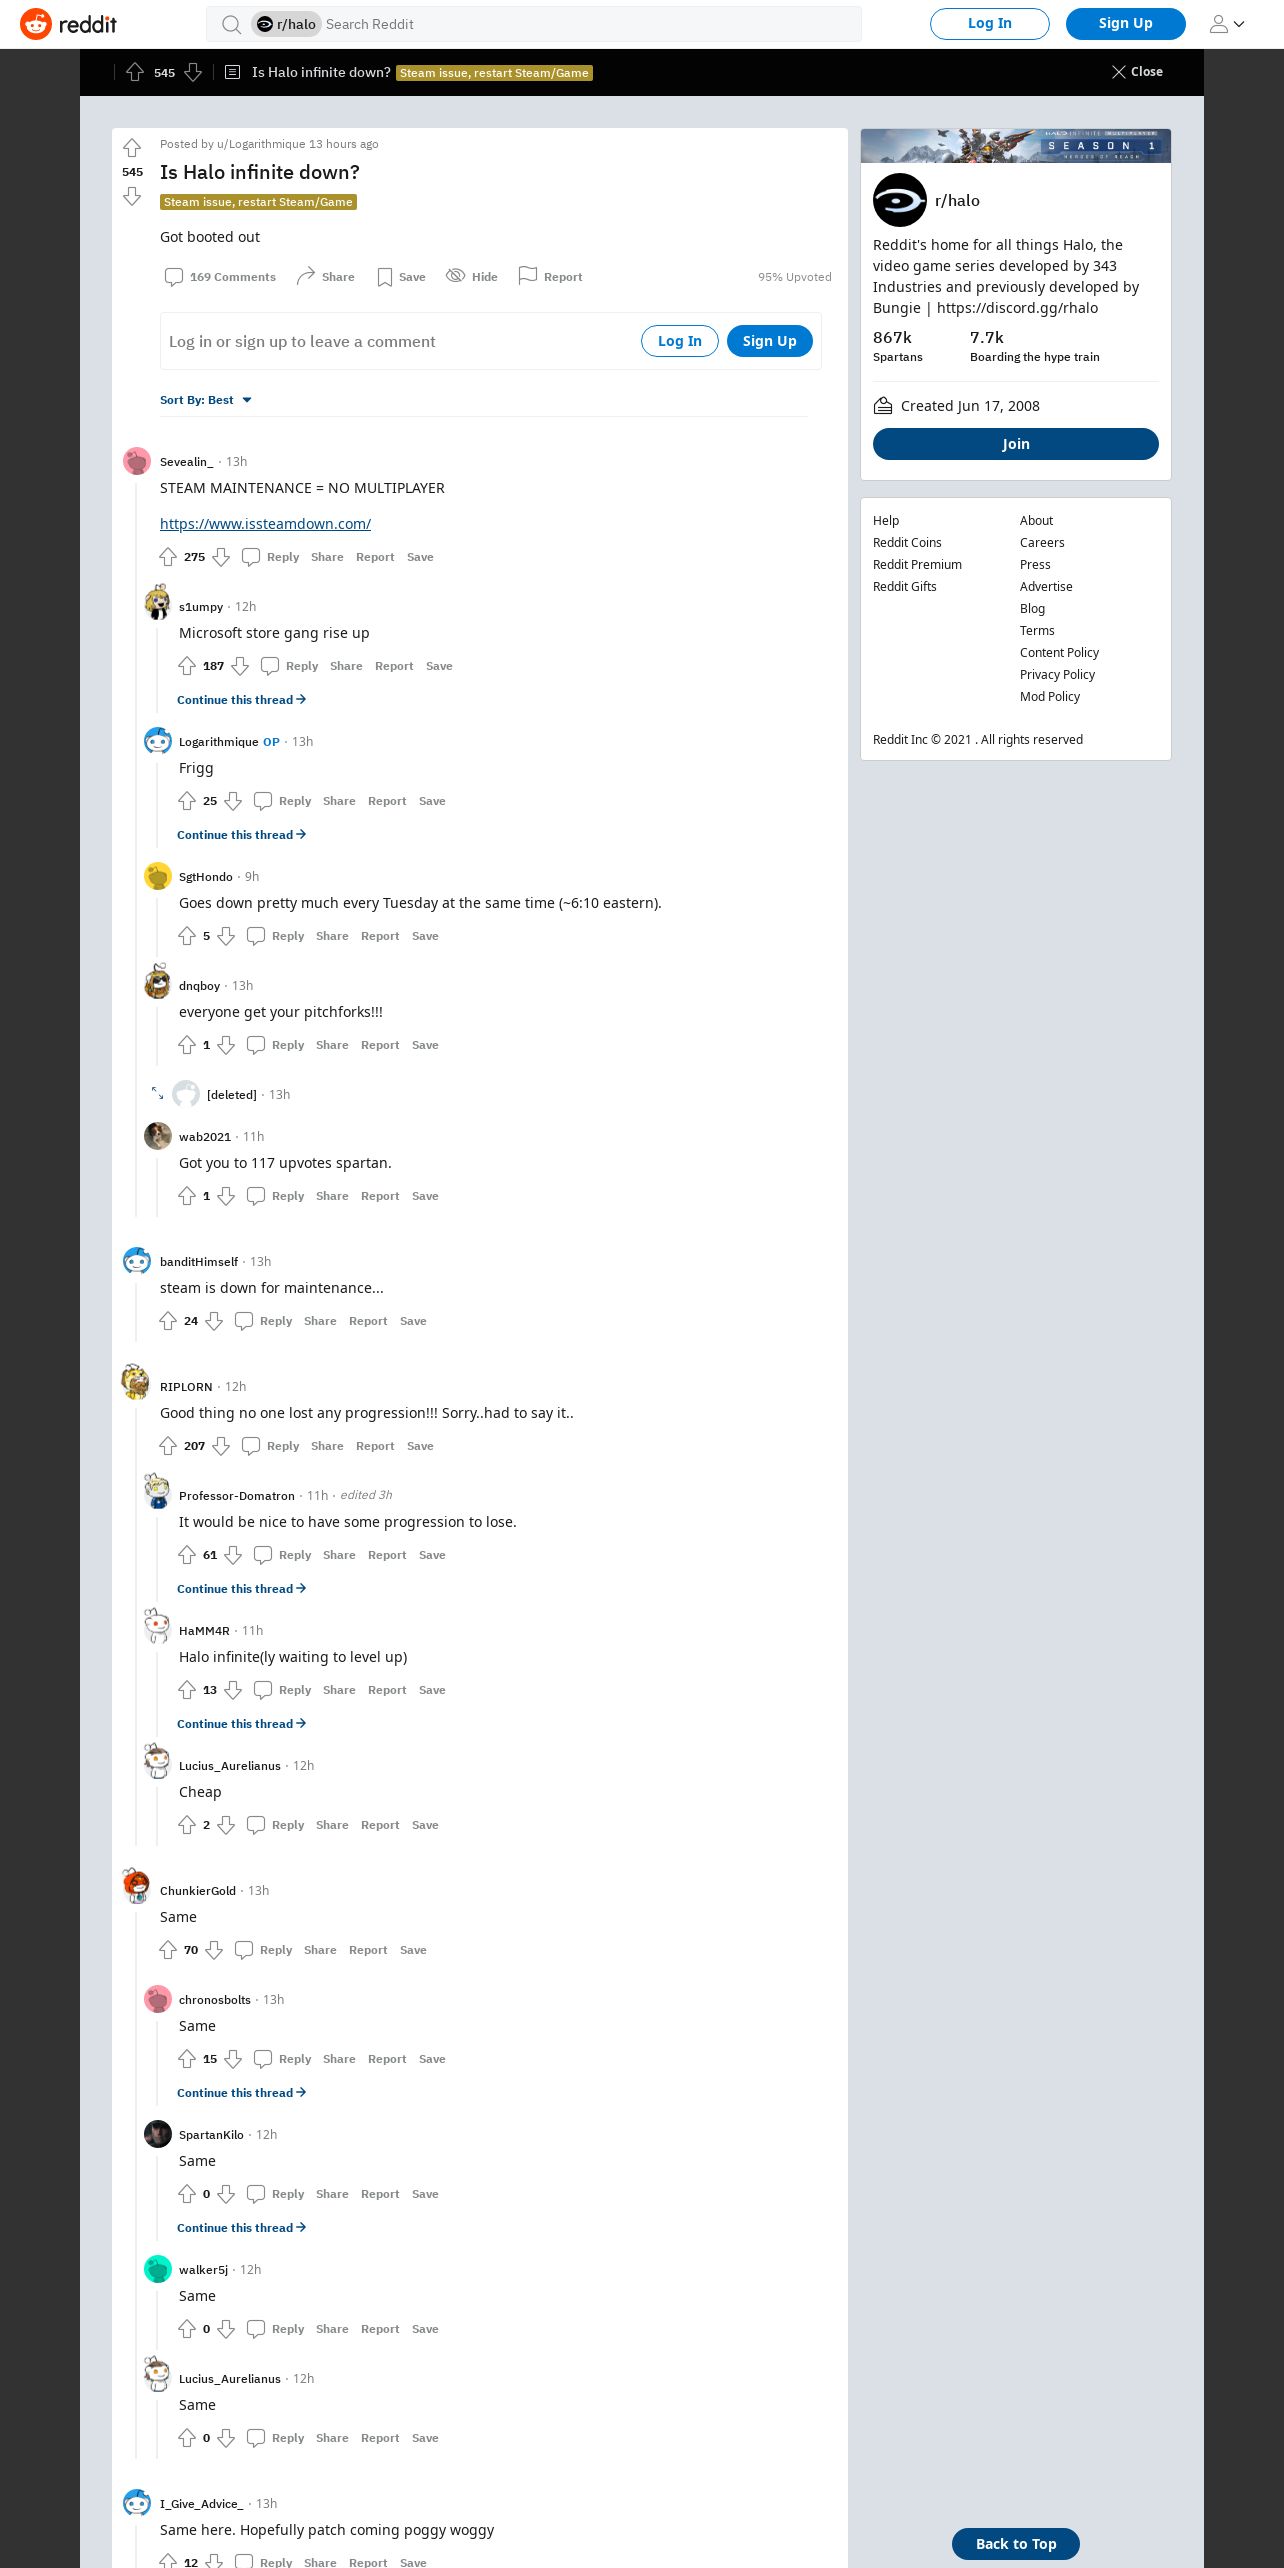Expand the collapsed [deleted] comment

click(x=157, y=1094)
